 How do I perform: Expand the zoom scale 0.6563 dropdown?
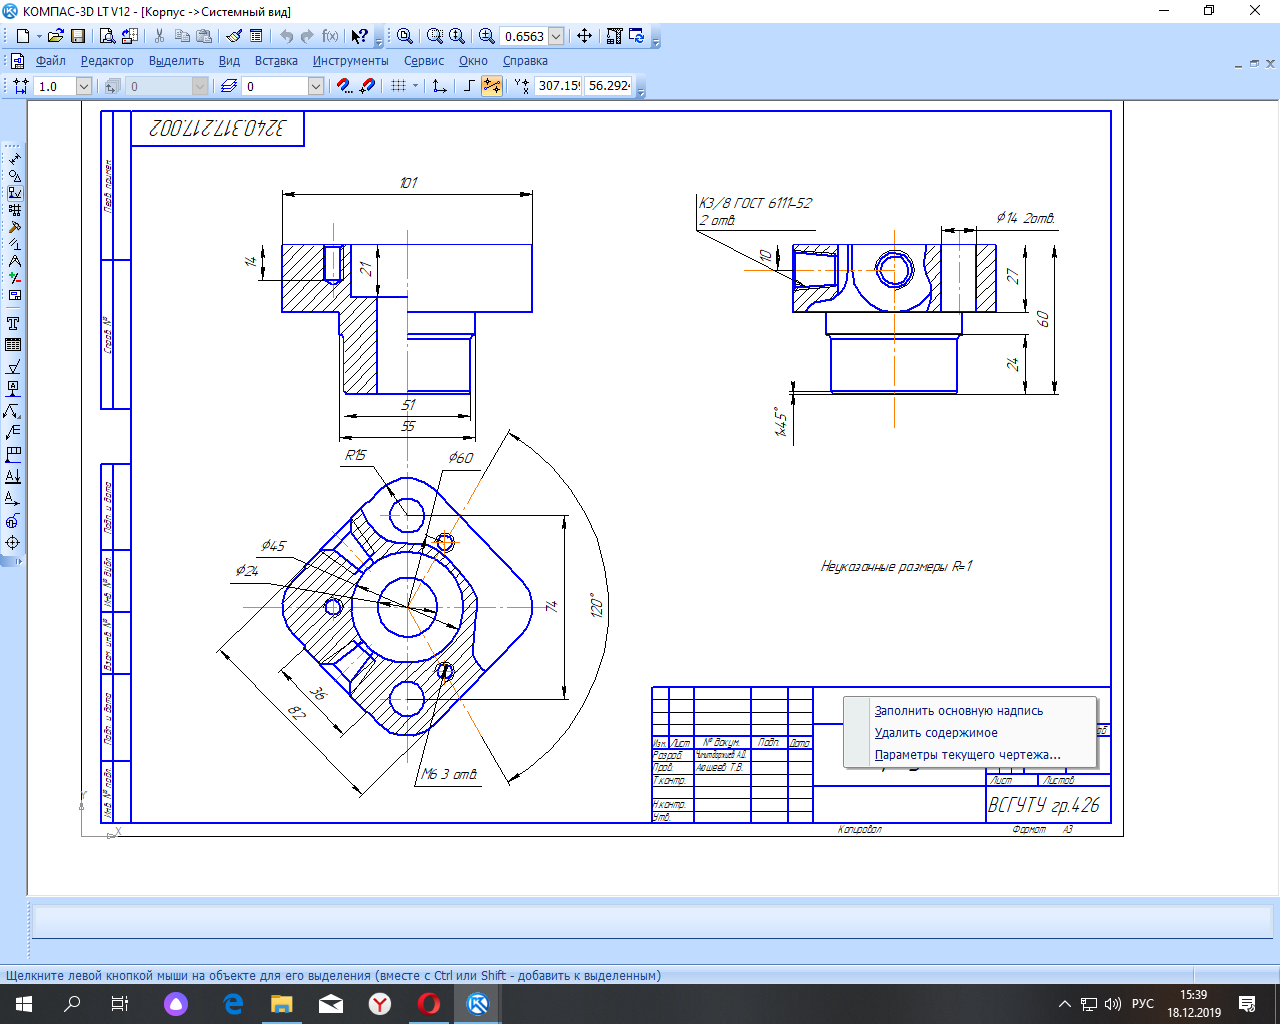point(557,36)
